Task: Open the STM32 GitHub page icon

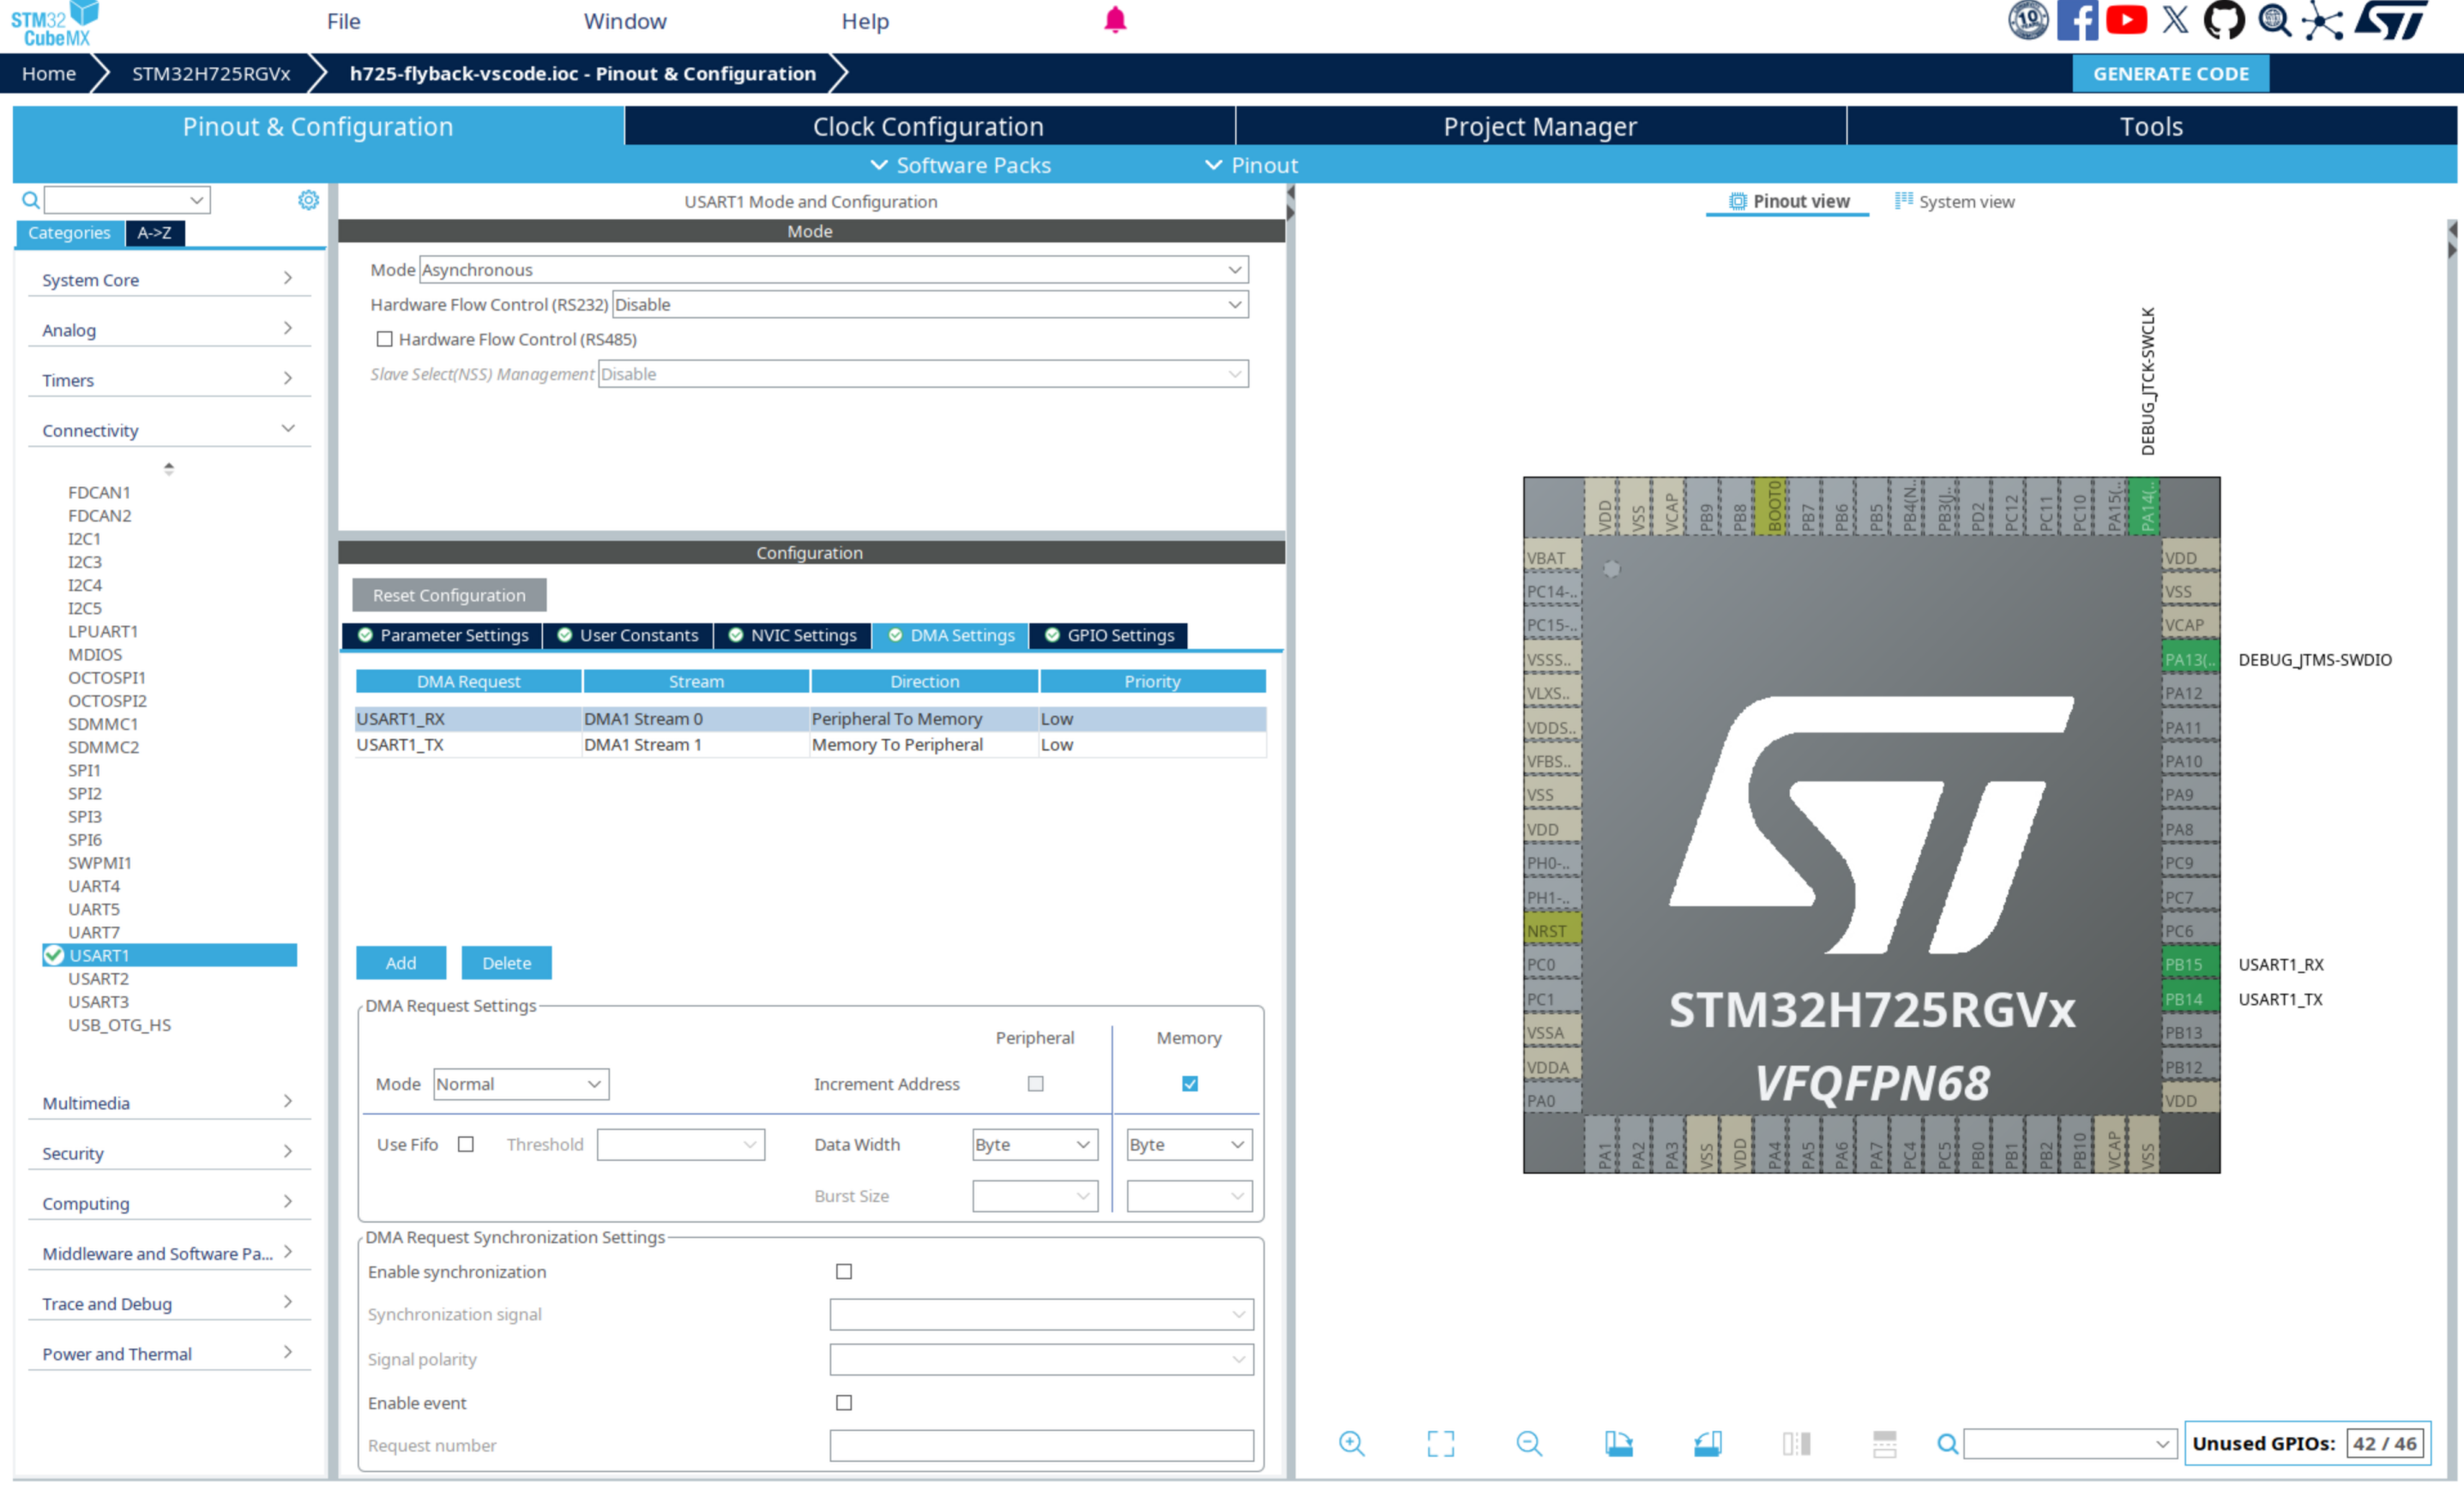Action: click(x=2225, y=20)
